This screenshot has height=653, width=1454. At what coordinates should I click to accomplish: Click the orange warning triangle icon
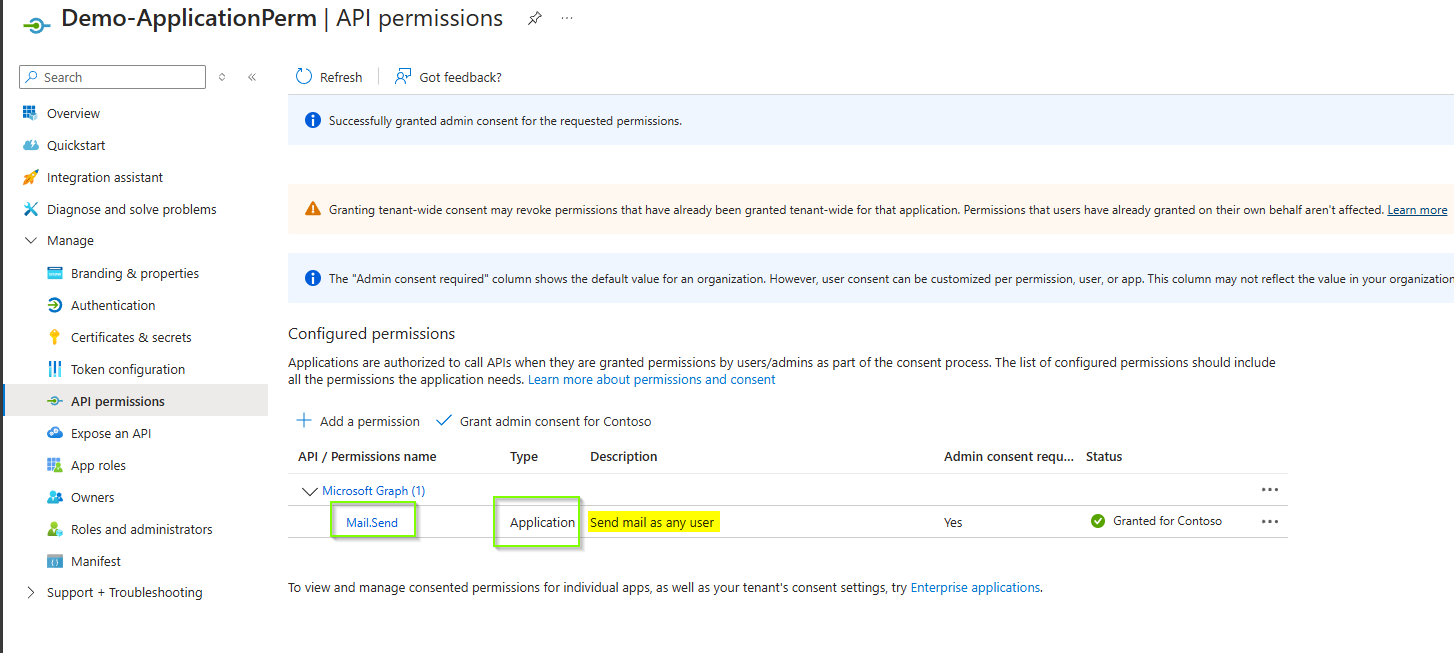pyautogui.click(x=312, y=210)
